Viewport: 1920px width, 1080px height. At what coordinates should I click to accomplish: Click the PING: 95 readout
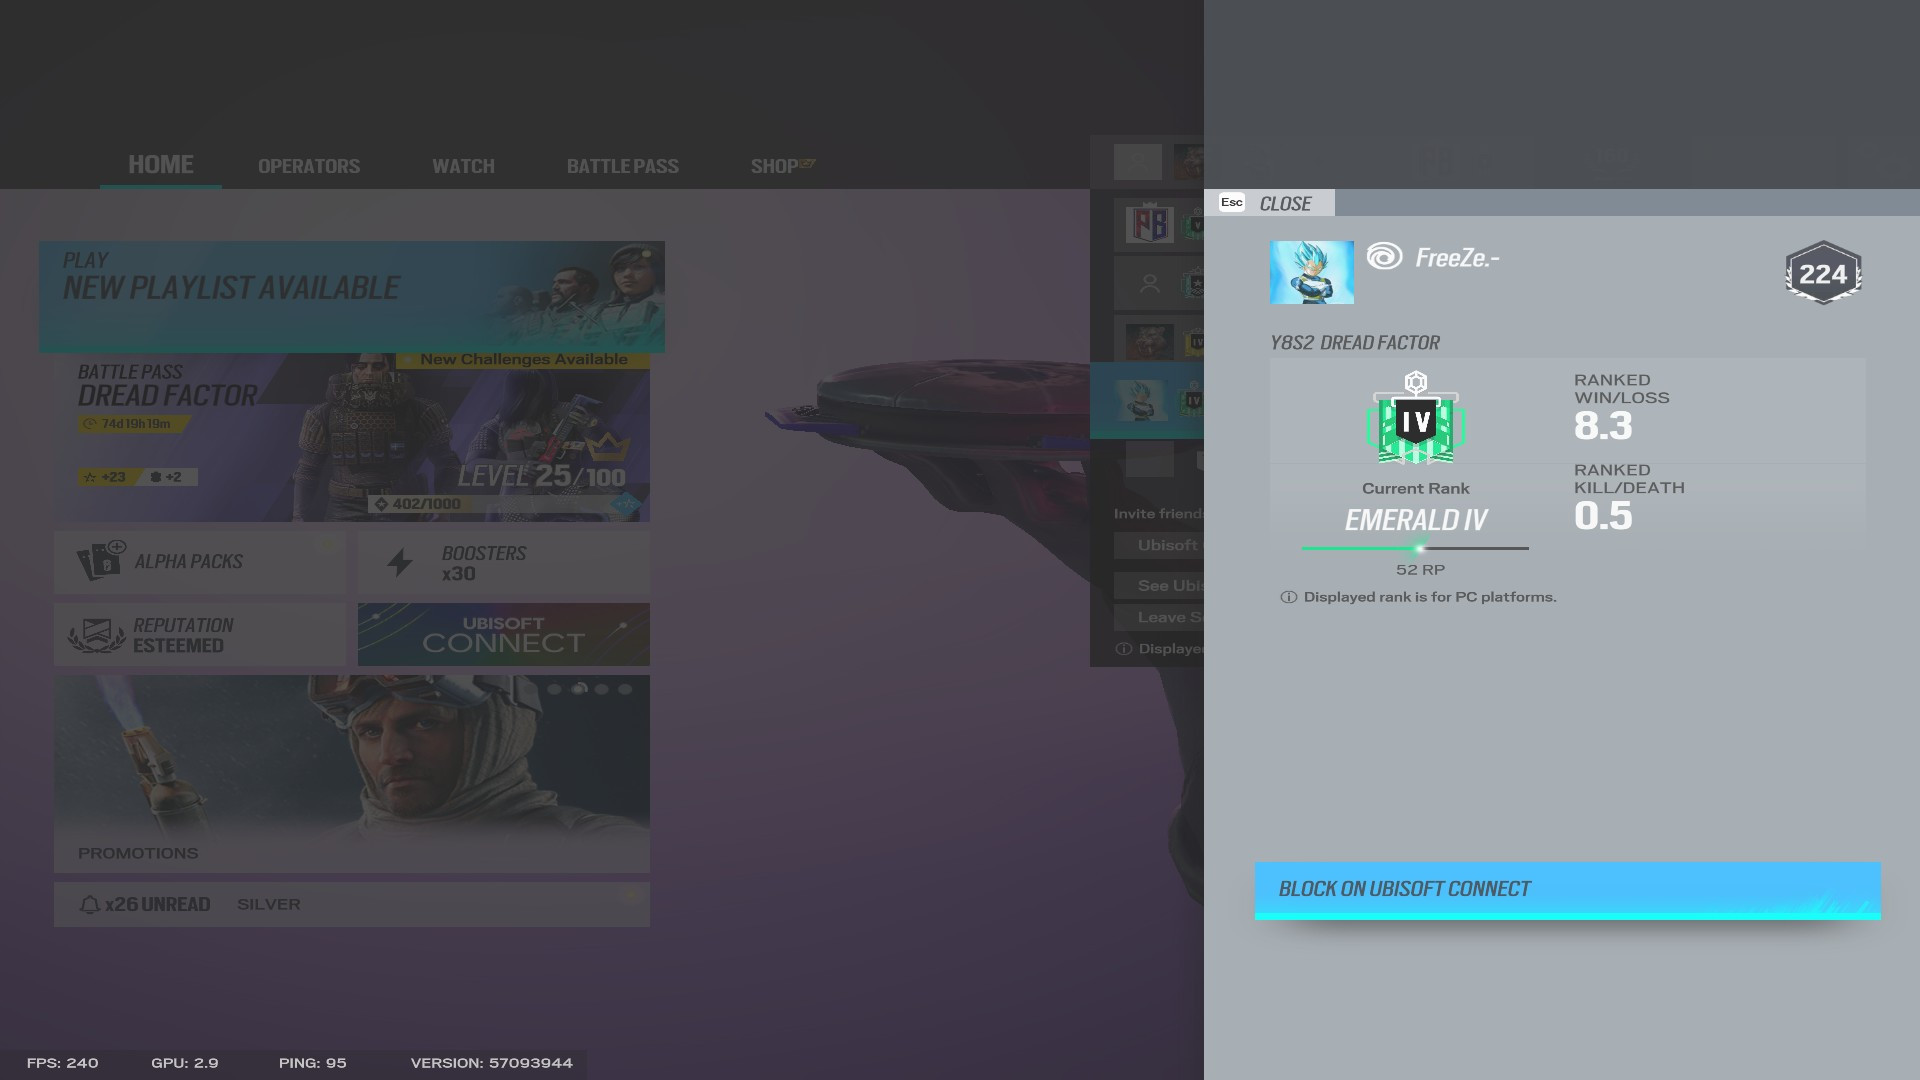313,1063
